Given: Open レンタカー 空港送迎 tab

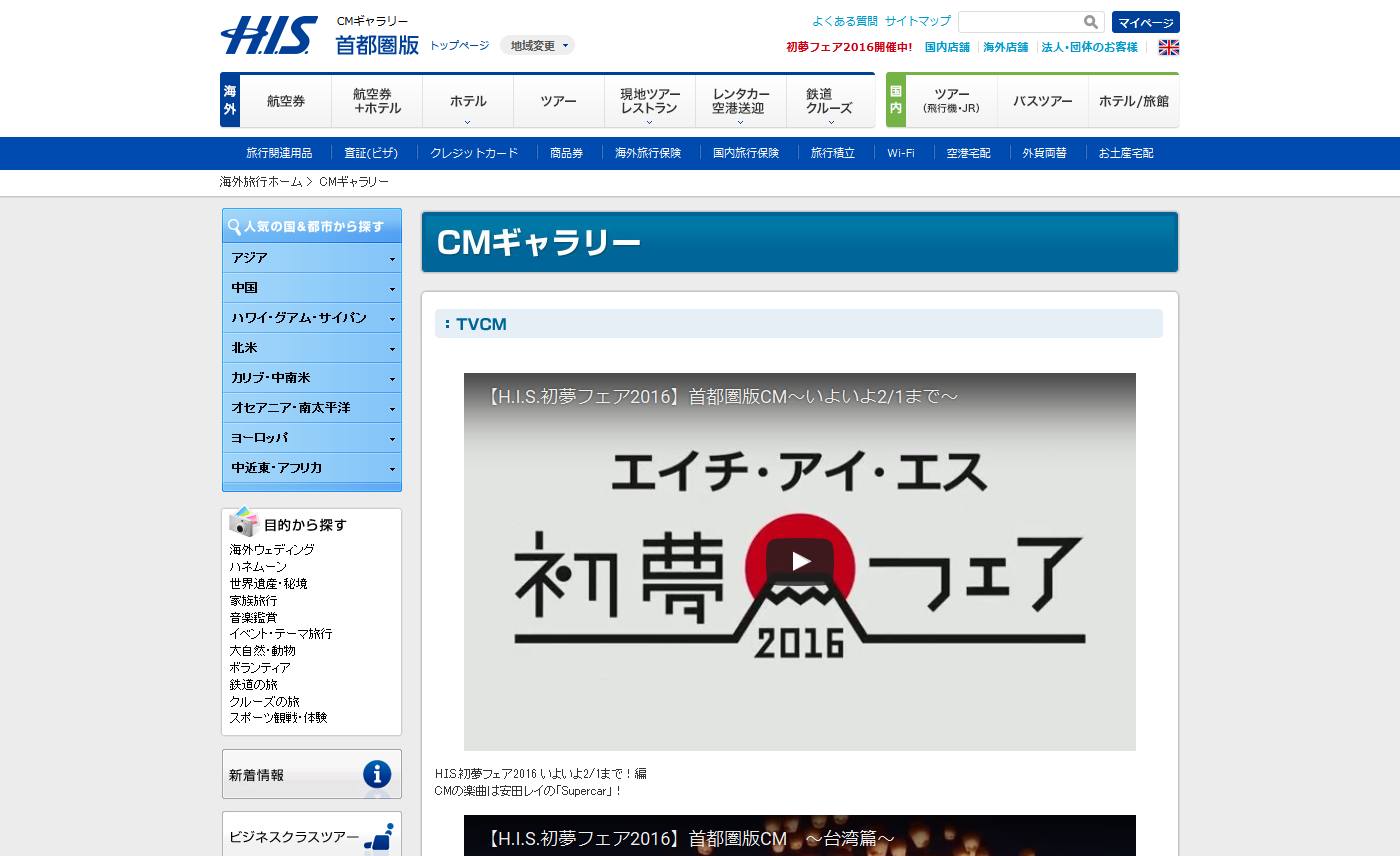Looking at the screenshot, I should coord(741,101).
